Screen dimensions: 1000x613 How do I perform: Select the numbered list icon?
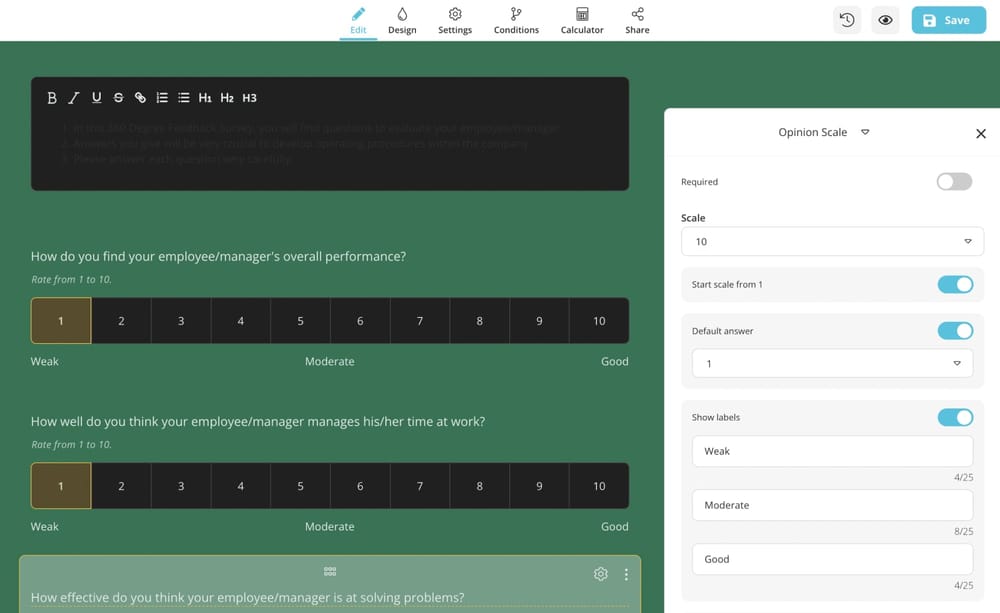click(162, 98)
